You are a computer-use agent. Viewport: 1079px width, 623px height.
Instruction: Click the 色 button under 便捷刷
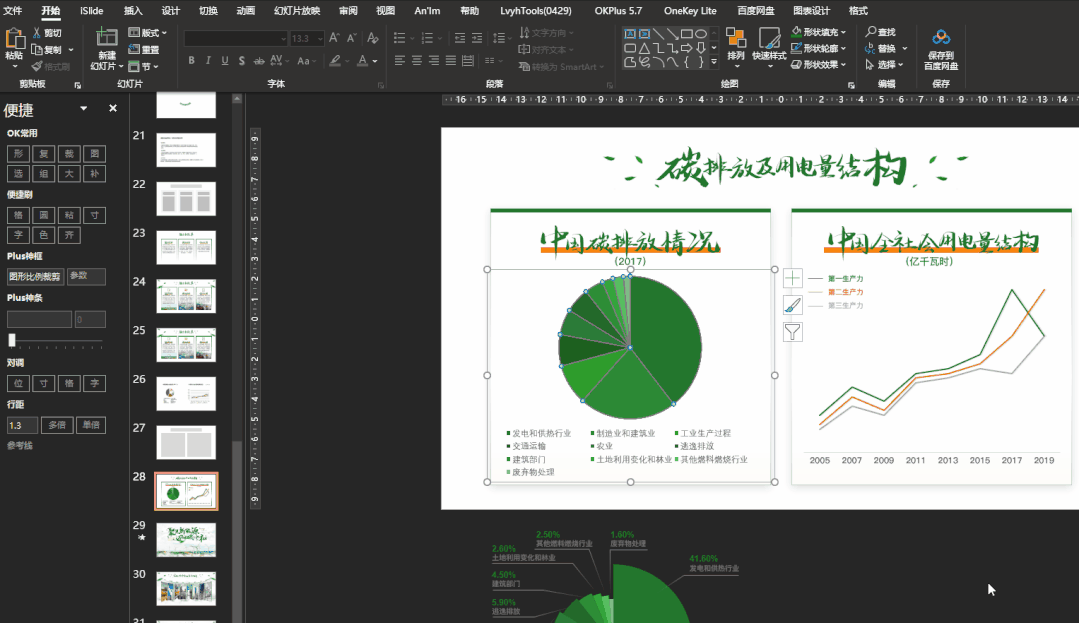43,235
